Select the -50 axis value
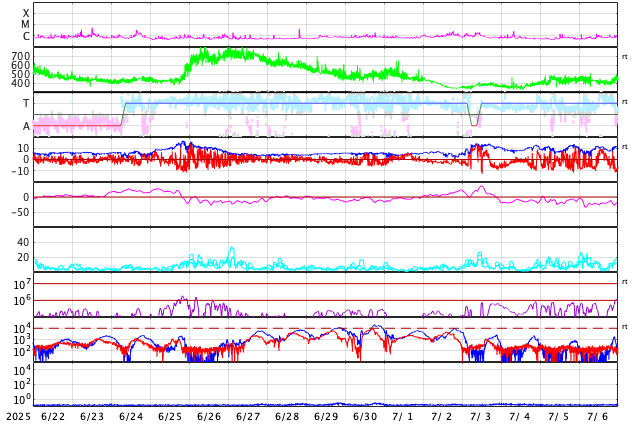The image size is (634, 424). click(20, 212)
